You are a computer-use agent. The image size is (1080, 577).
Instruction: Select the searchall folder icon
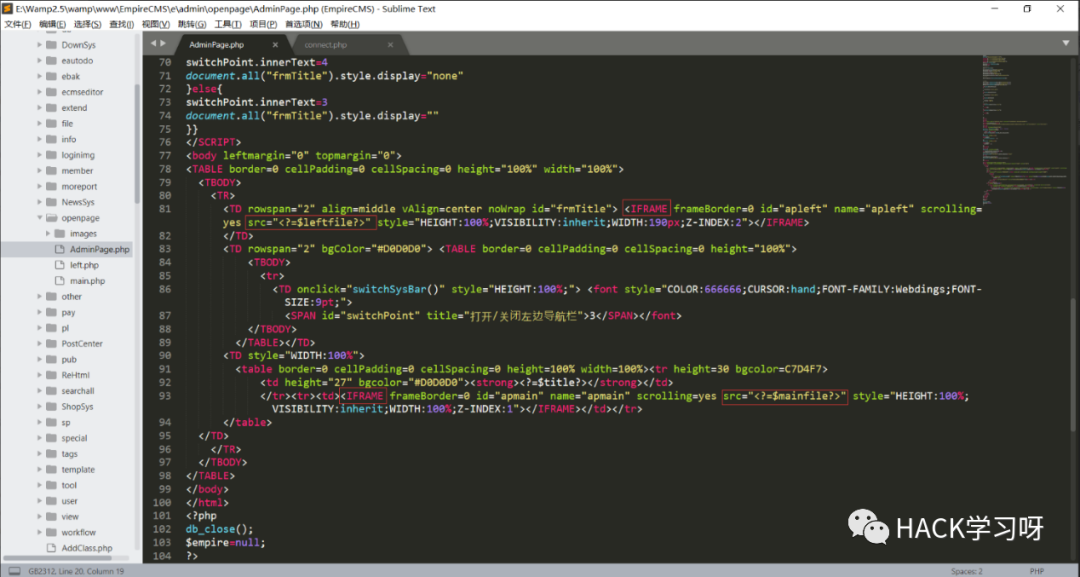(51, 390)
